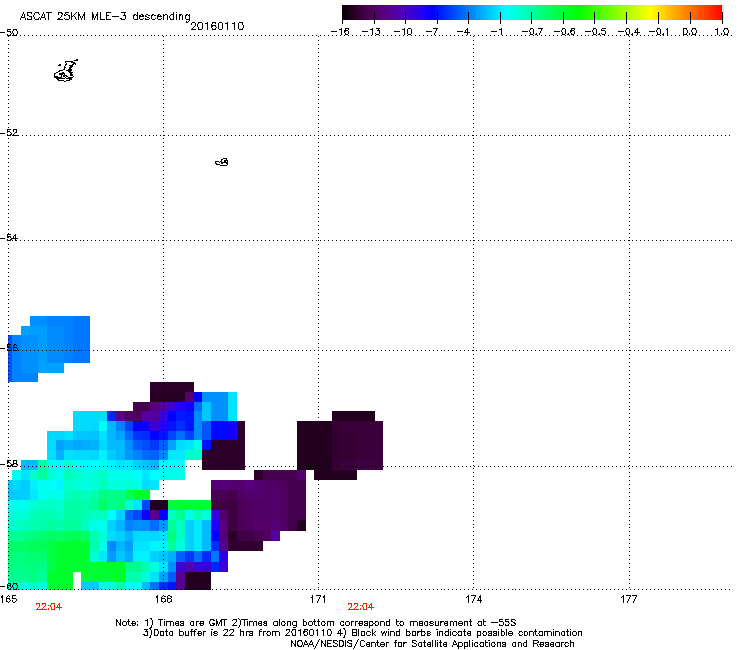Click the title 'ASCAT 25KM MLE-3 descending'
The image size is (740, 650).
105,16
